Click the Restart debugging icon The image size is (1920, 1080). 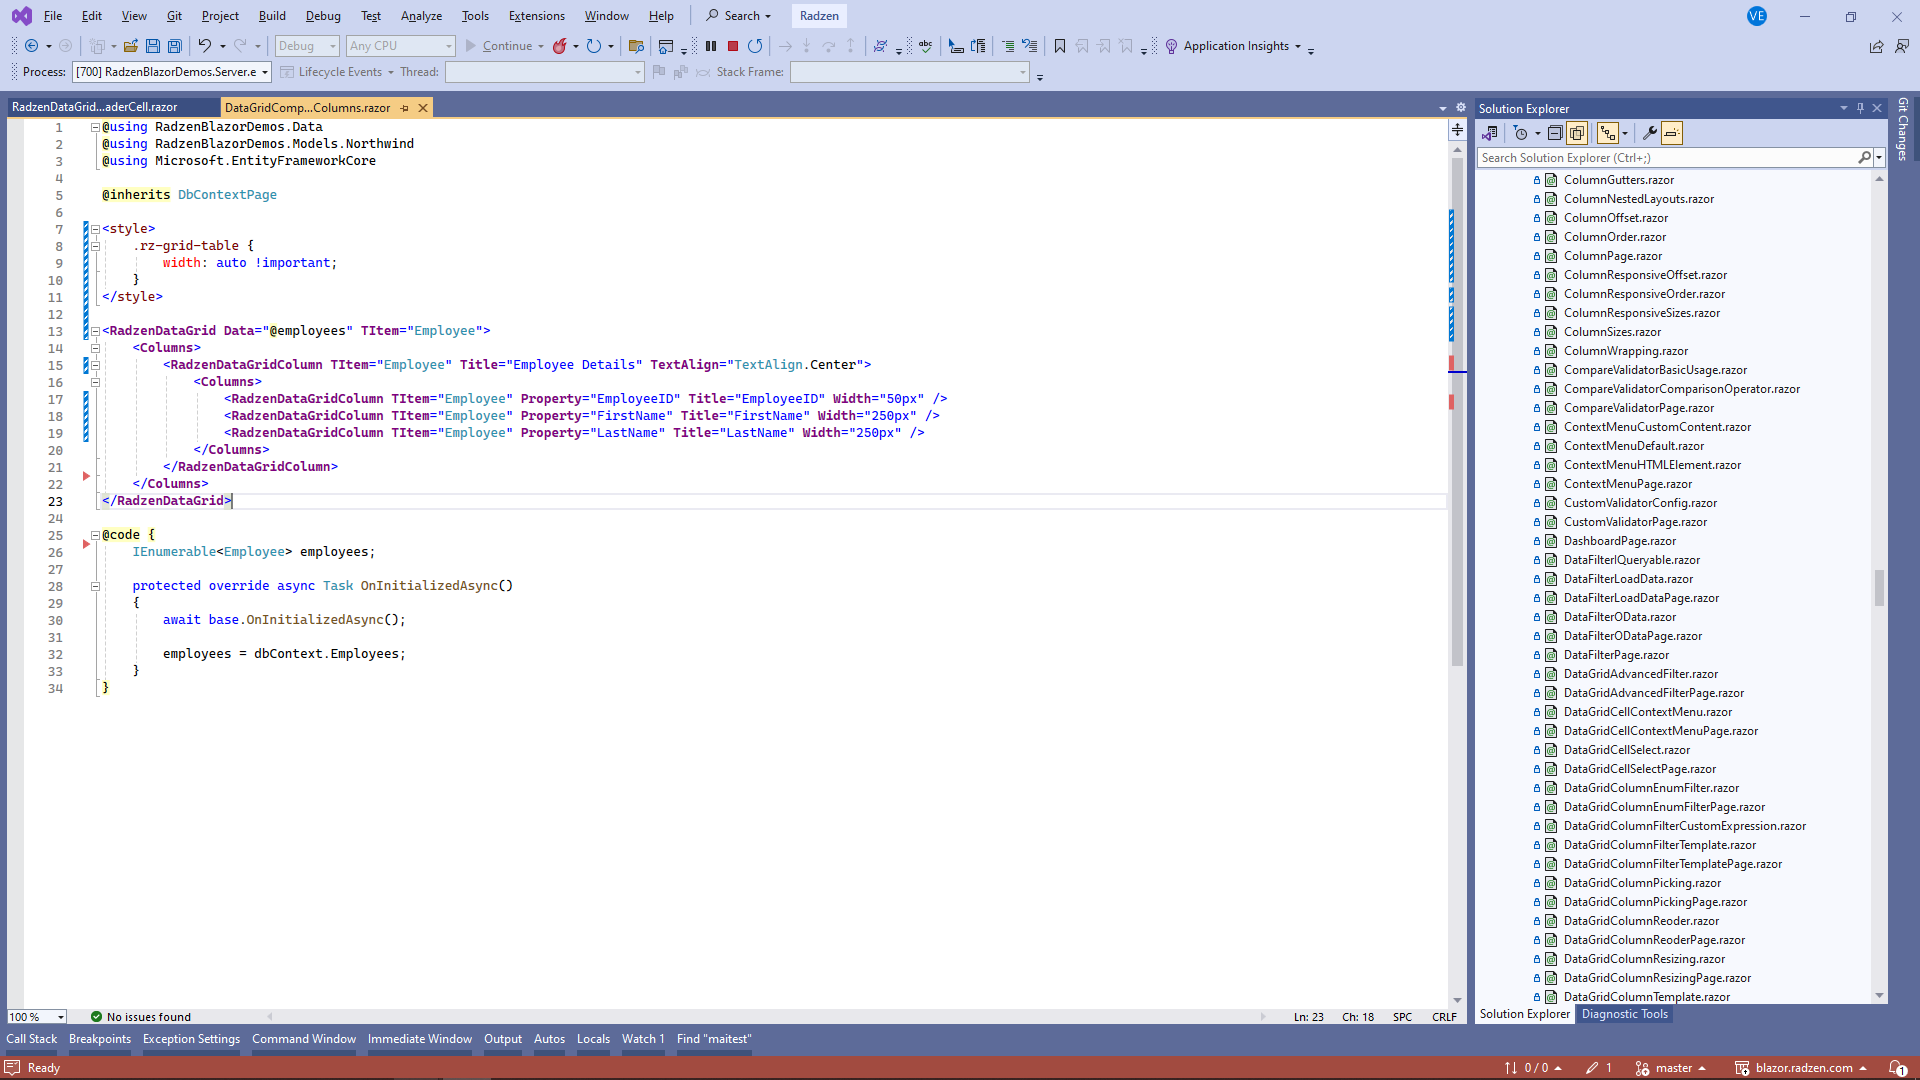(755, 46)
